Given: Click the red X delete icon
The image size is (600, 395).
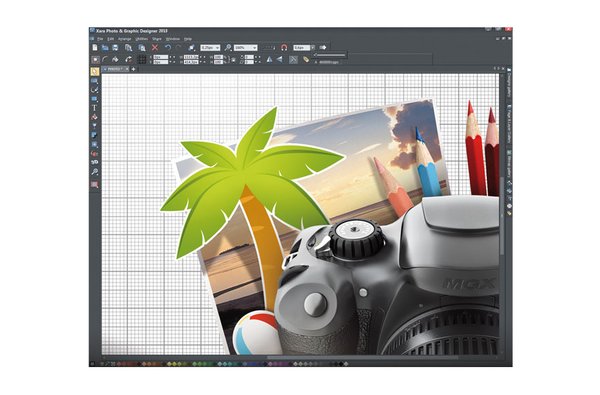Looking at the screenshot, I should coord(155,47).
